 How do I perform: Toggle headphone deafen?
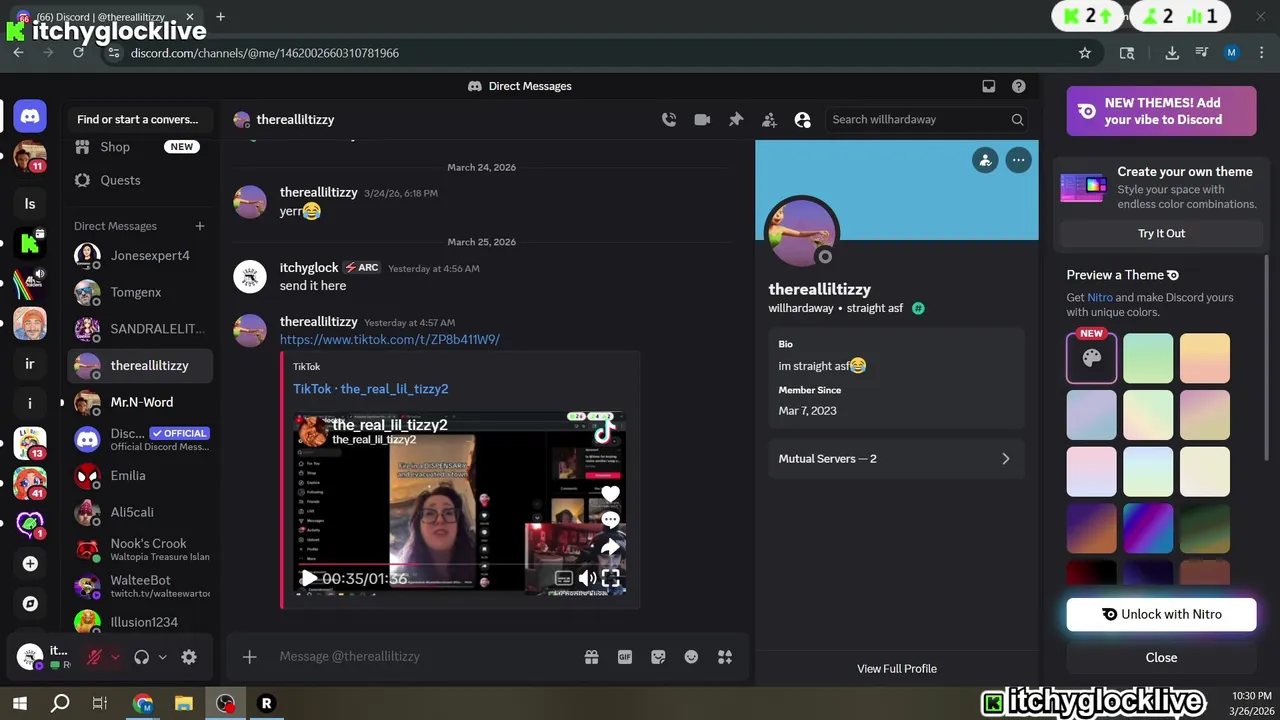141,657
